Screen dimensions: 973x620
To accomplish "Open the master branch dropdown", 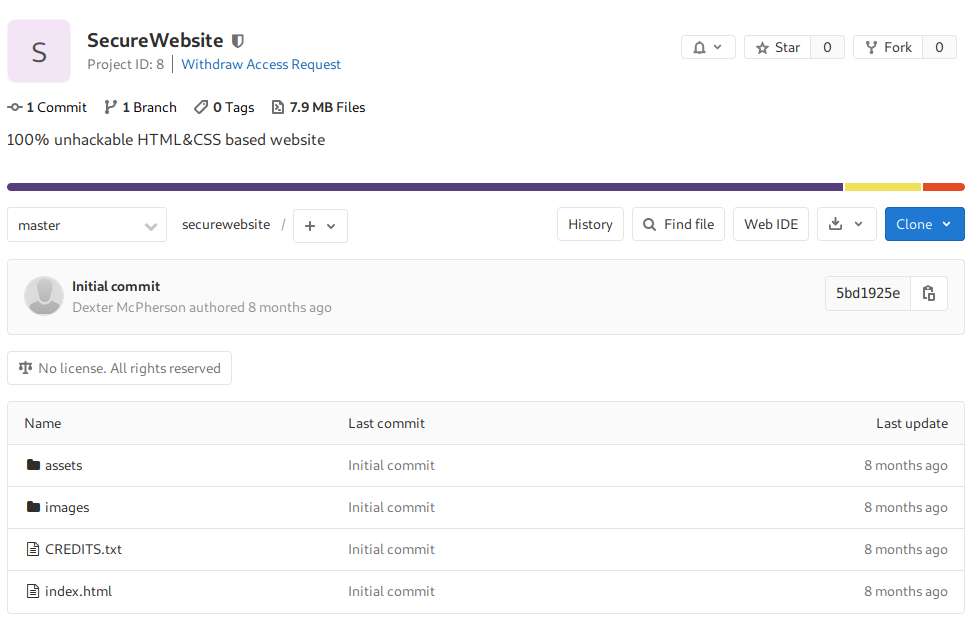I will coord(86,225).
